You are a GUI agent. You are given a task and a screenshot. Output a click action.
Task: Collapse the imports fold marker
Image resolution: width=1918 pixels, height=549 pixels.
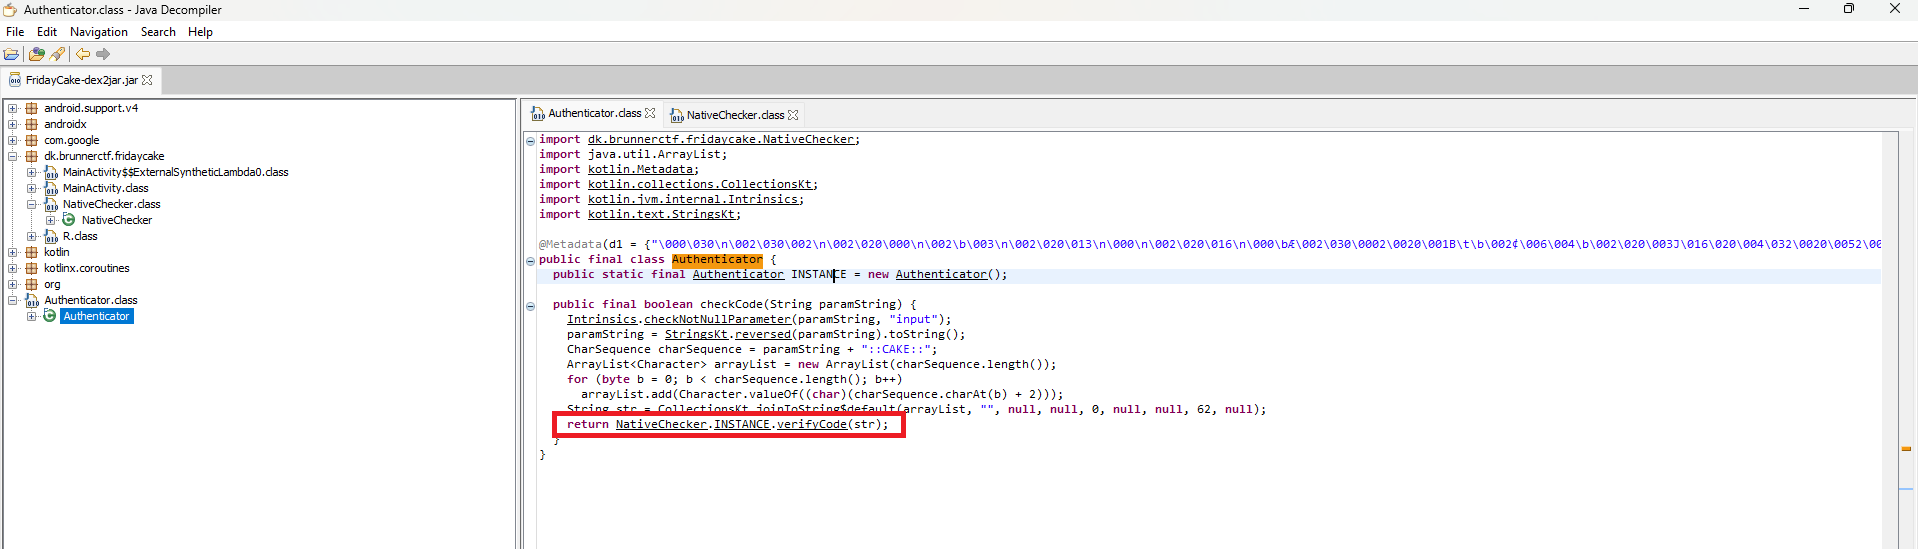coord(530,140)
